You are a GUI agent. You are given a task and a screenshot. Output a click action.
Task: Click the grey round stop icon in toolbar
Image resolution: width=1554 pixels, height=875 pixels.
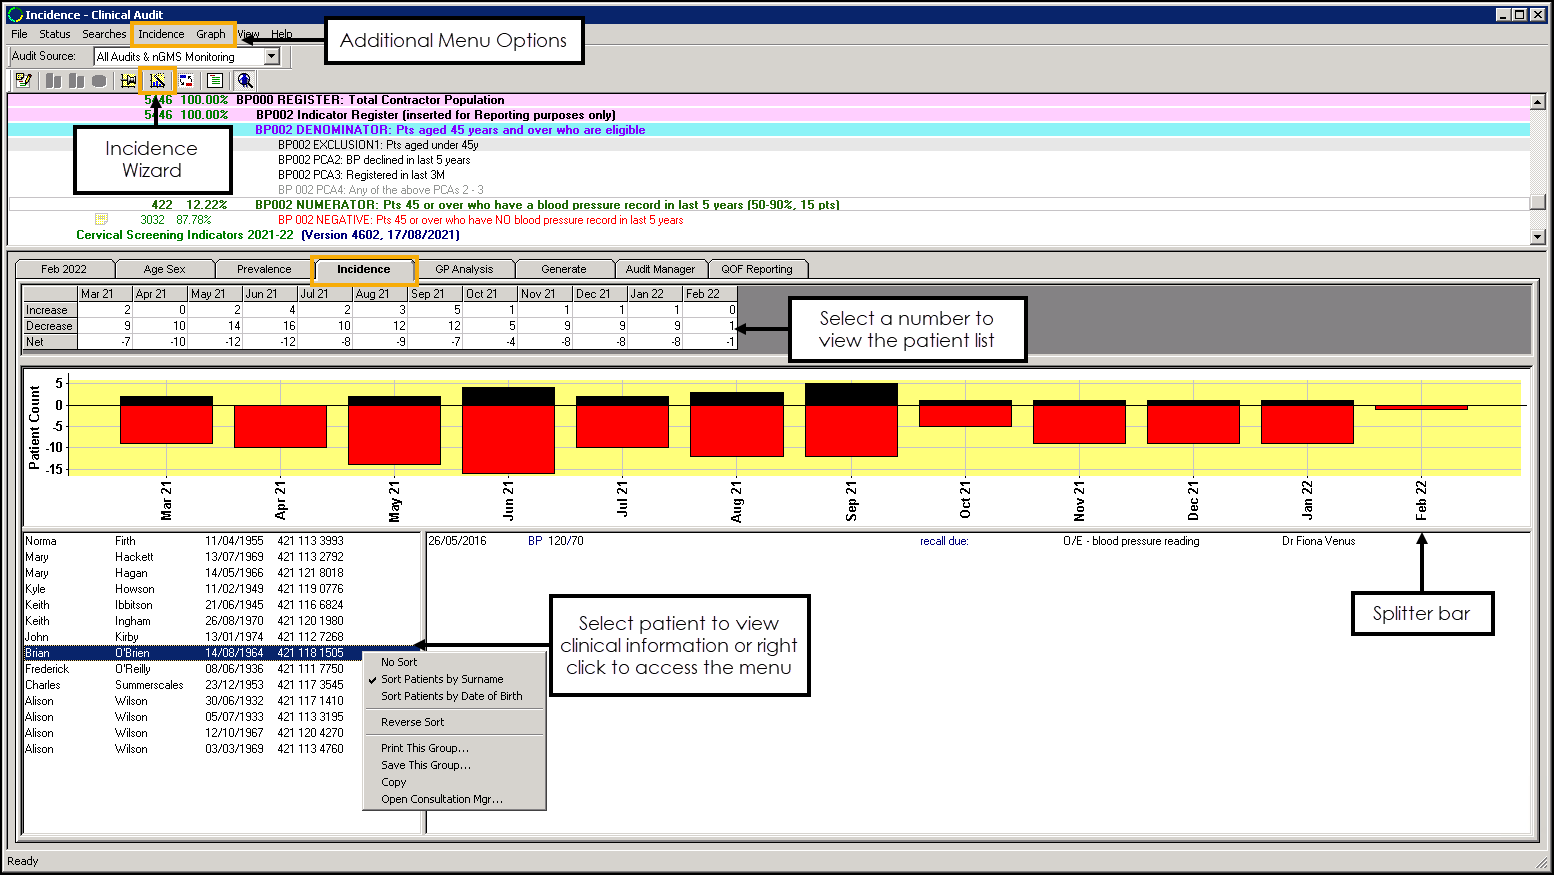pyautogui.click(x=99, y=81)
